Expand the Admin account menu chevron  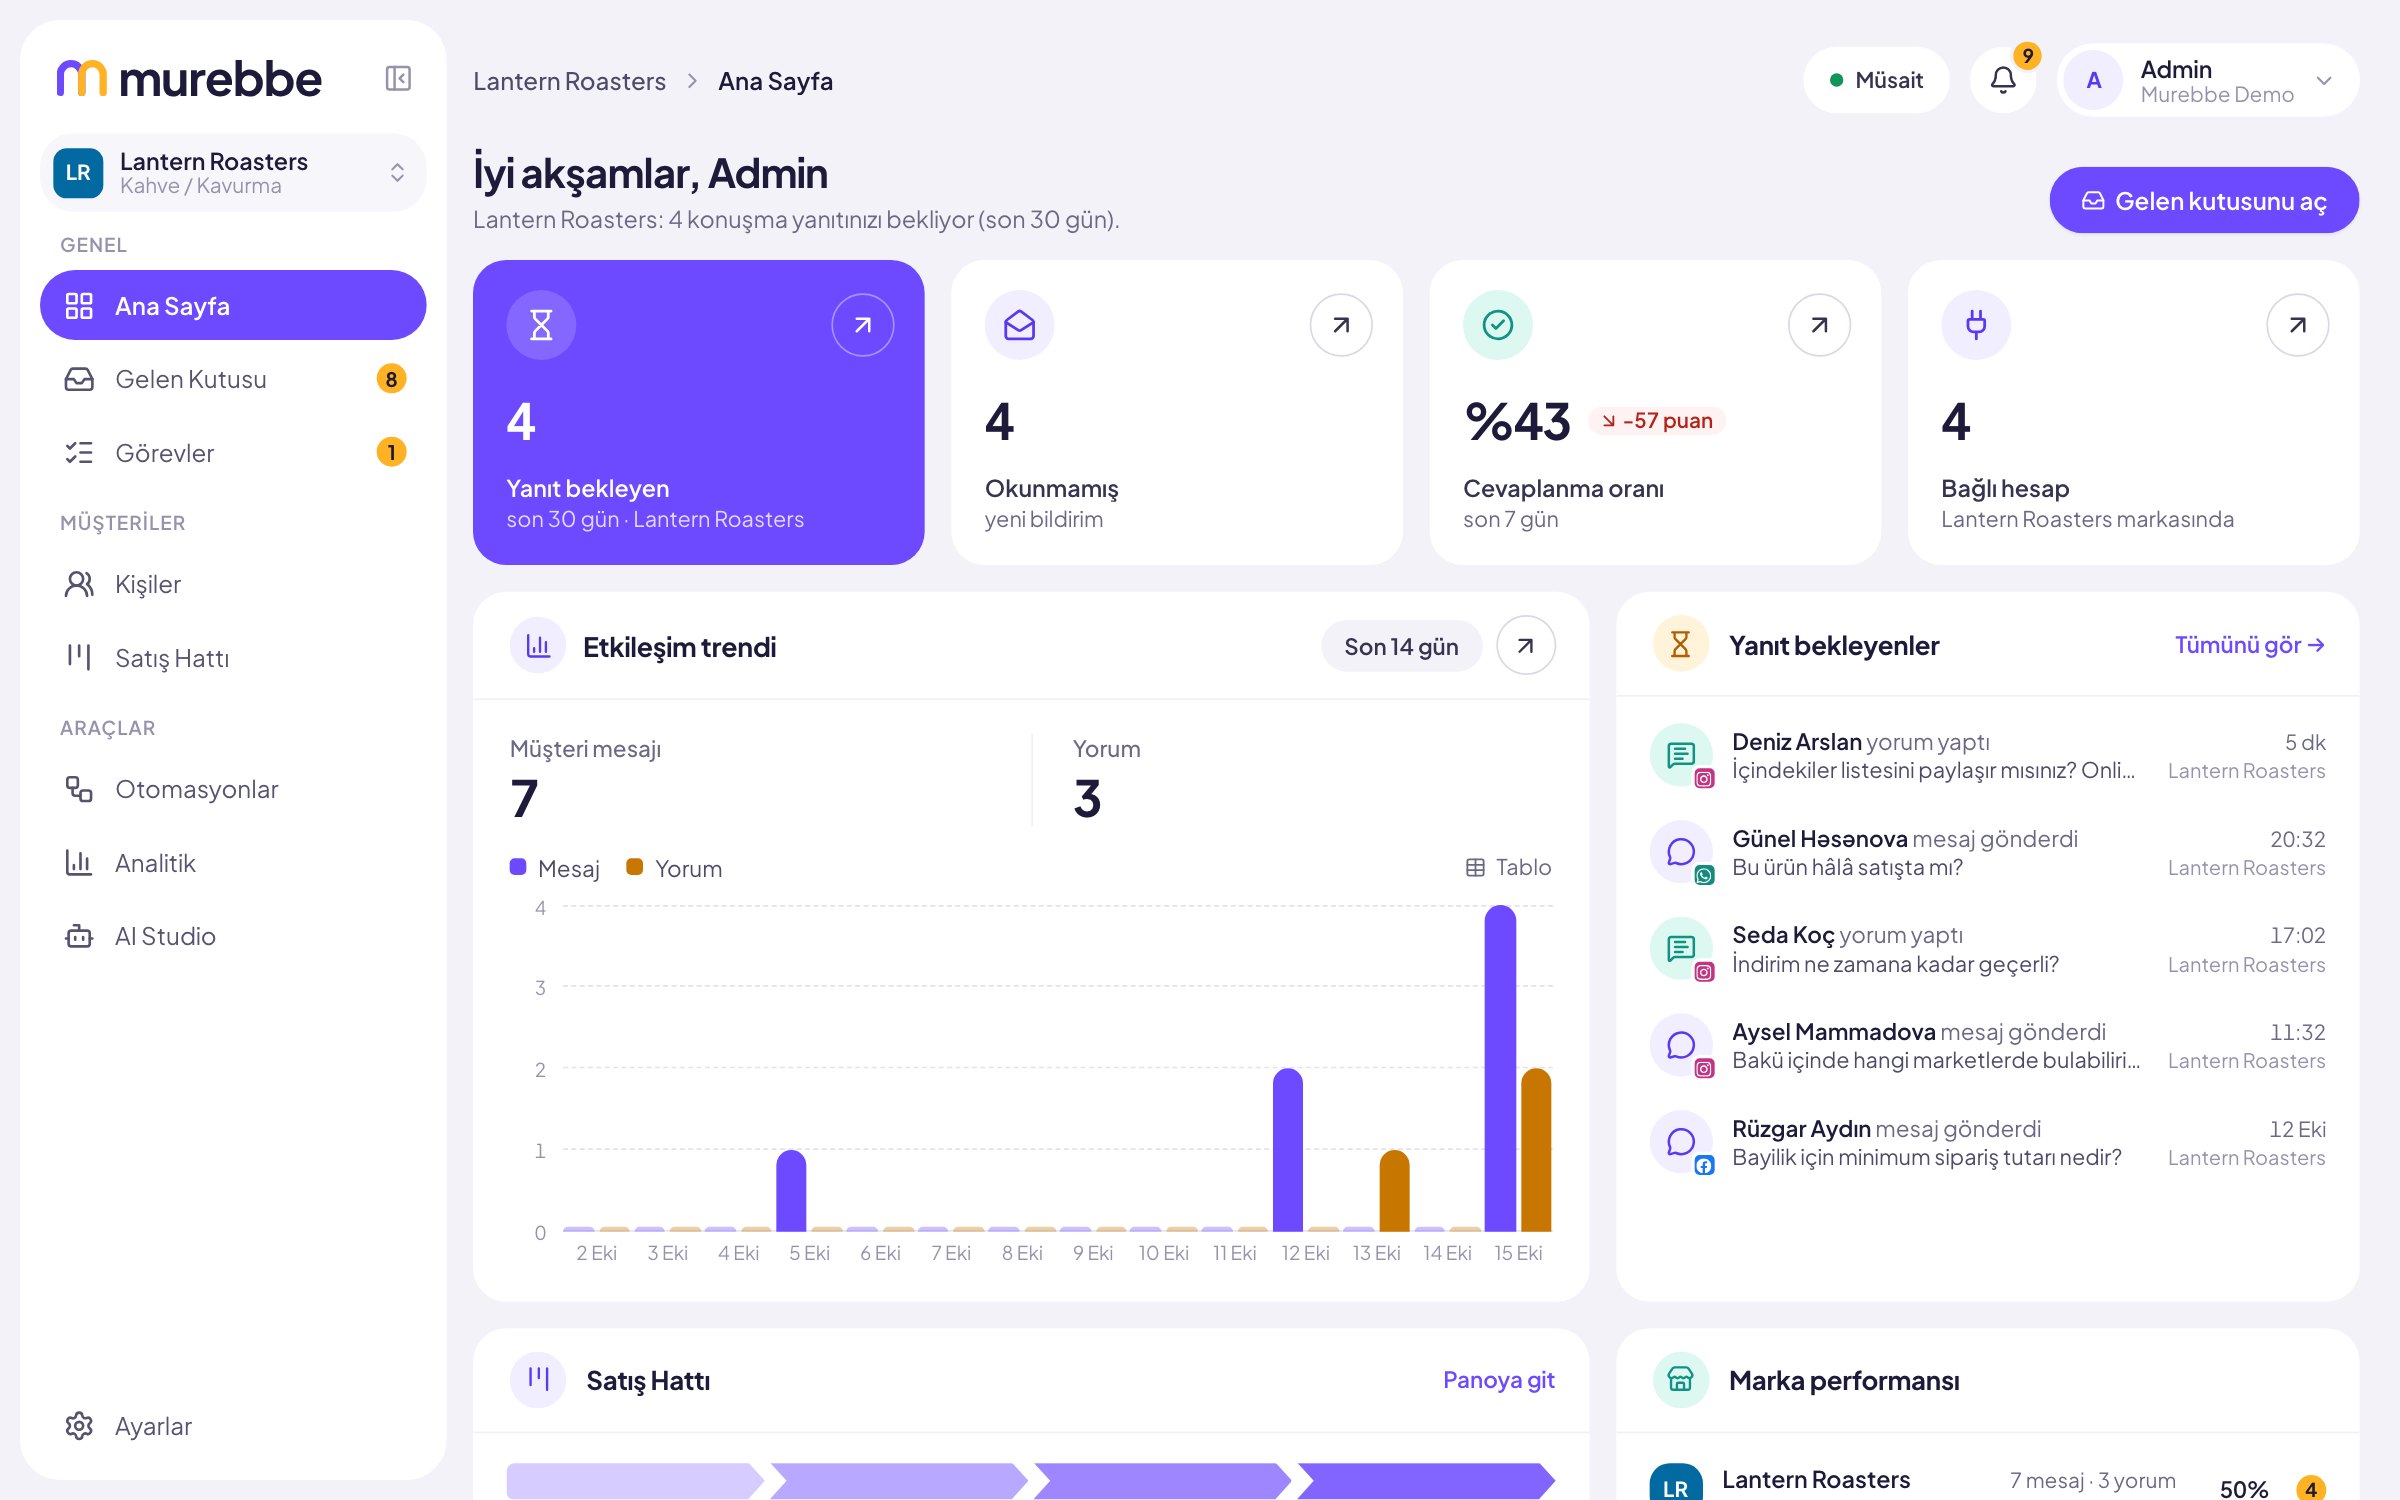click(2324, 80)
